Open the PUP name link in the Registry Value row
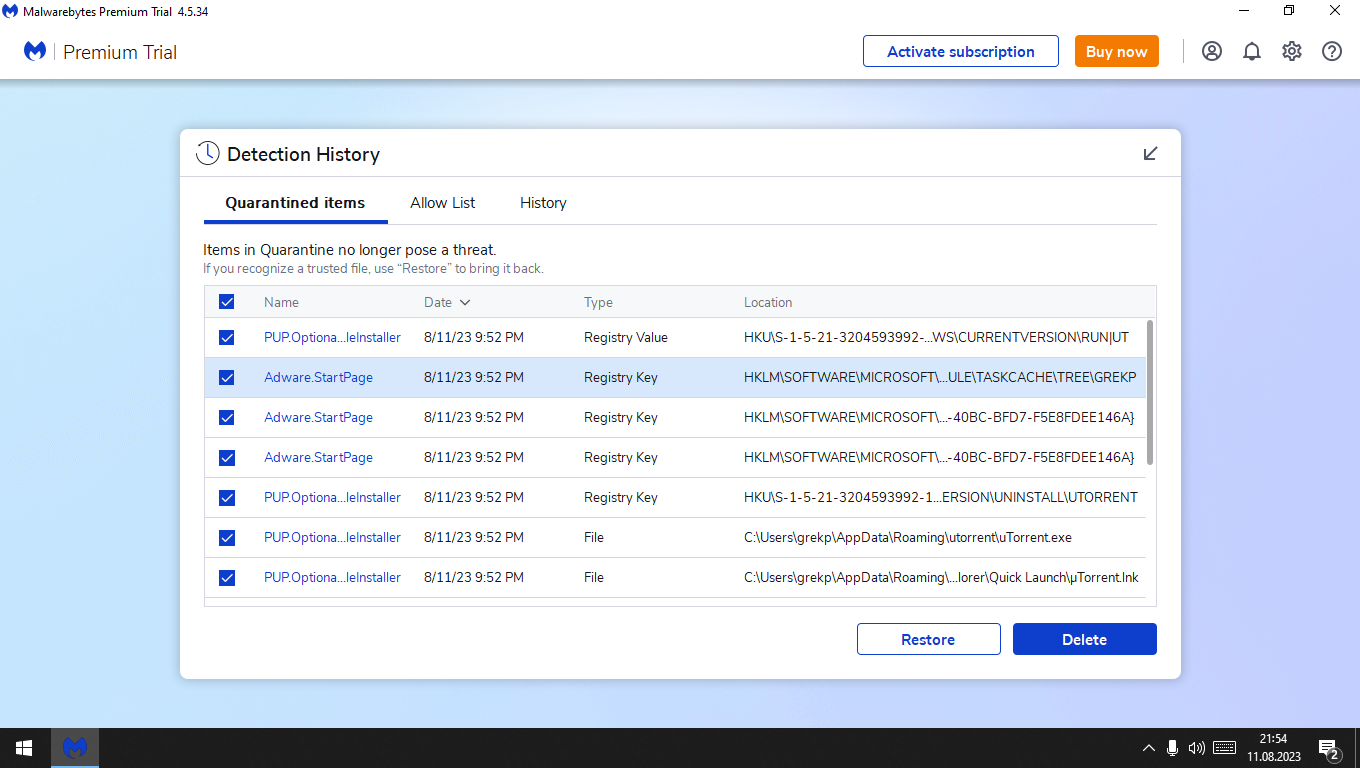 pos(332,338)
